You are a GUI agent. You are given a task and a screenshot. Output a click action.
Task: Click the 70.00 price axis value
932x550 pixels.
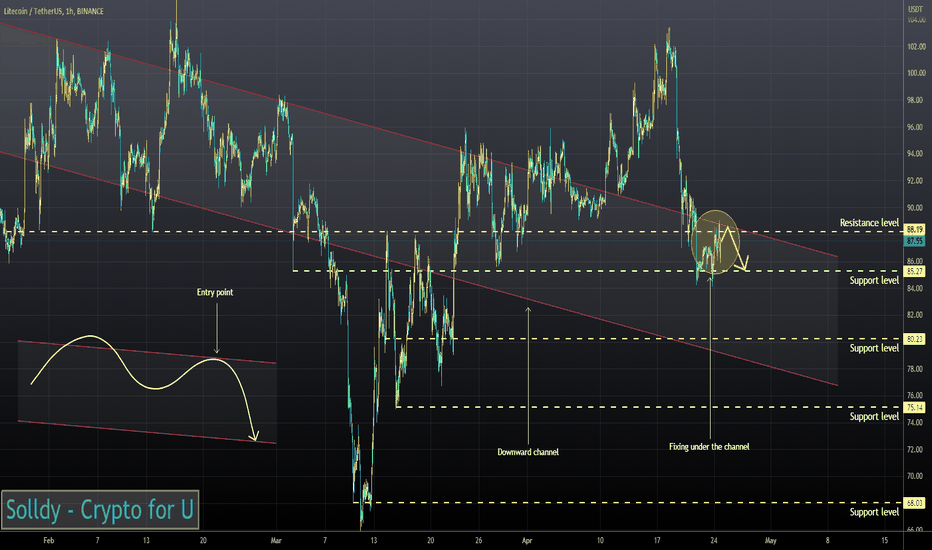click(x=916, y=476)
